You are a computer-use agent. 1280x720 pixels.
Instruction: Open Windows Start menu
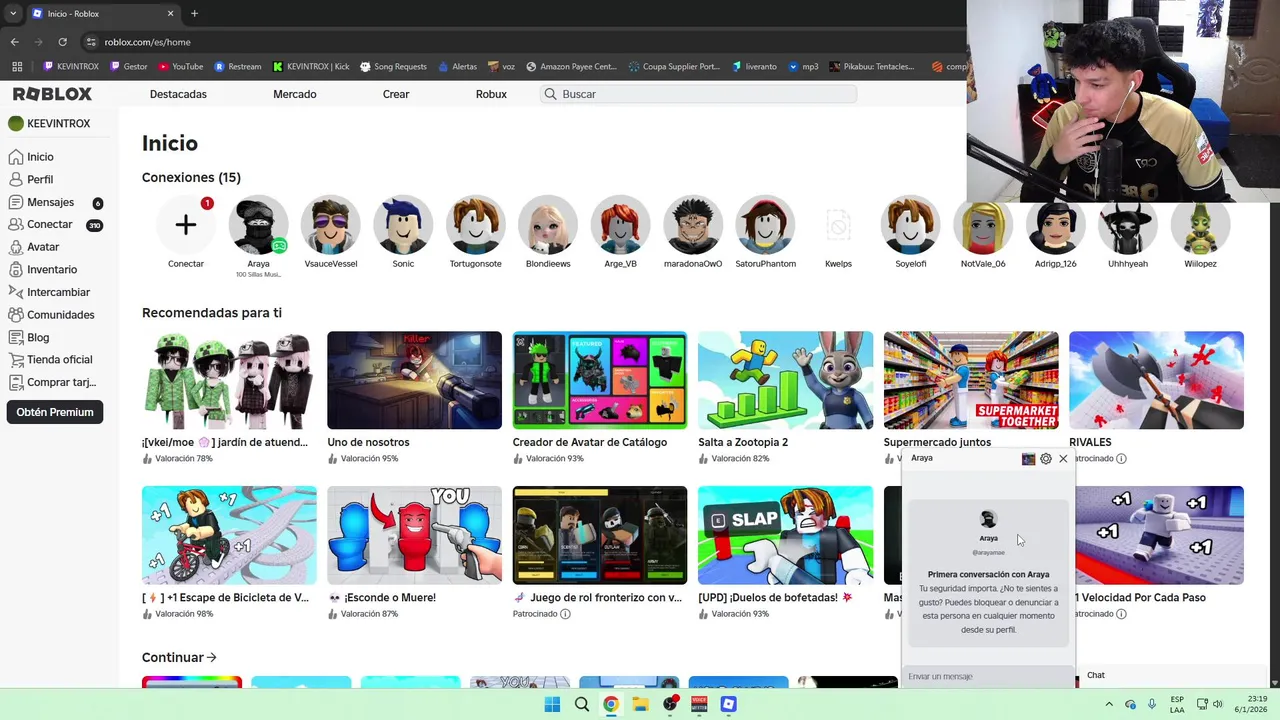tap(552, 704)
